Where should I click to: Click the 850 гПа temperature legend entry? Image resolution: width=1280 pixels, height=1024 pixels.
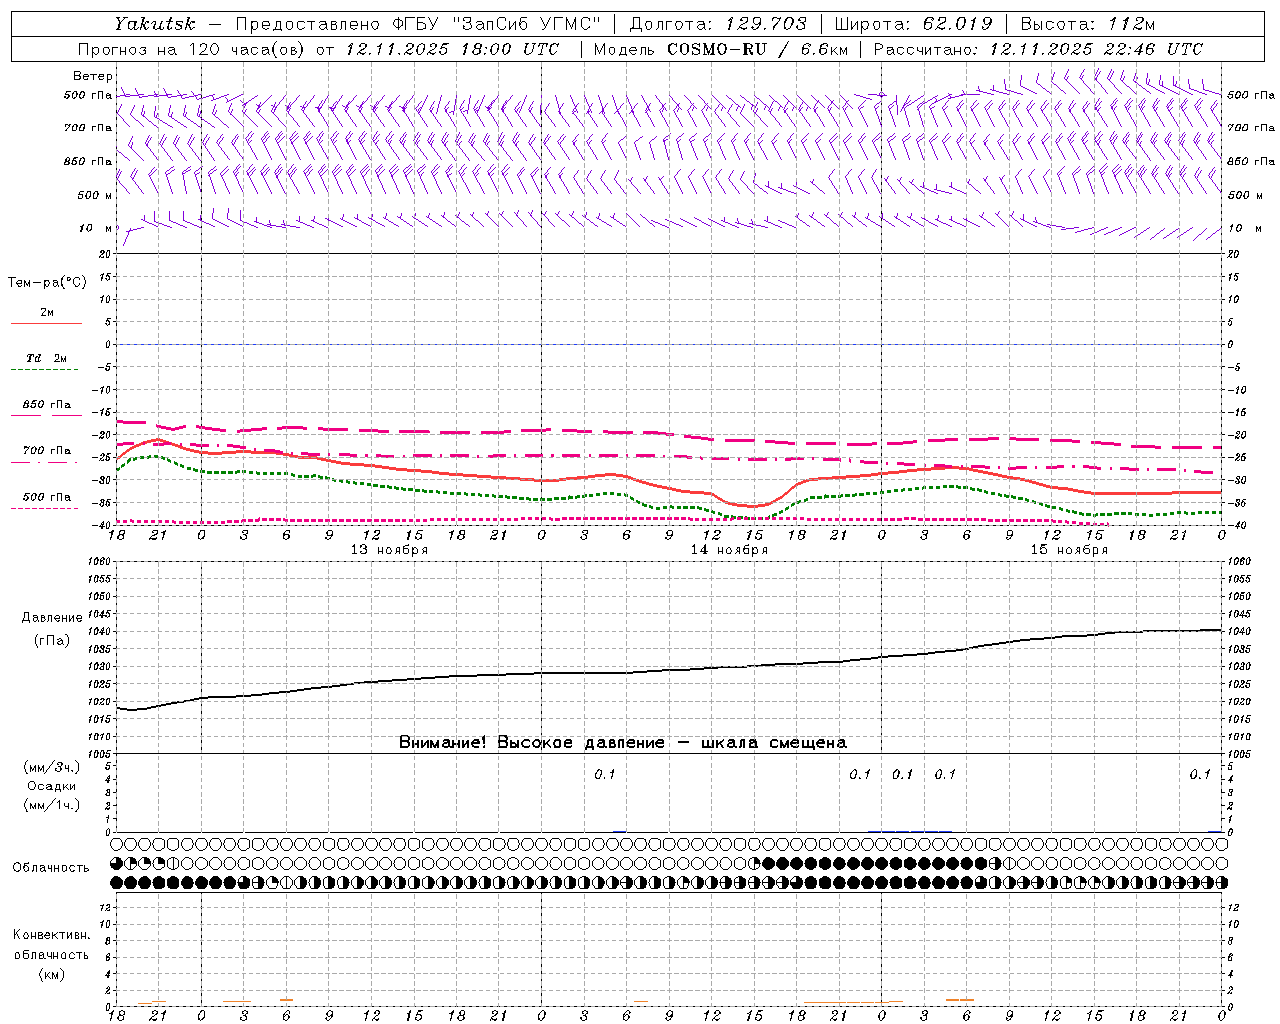47,404
